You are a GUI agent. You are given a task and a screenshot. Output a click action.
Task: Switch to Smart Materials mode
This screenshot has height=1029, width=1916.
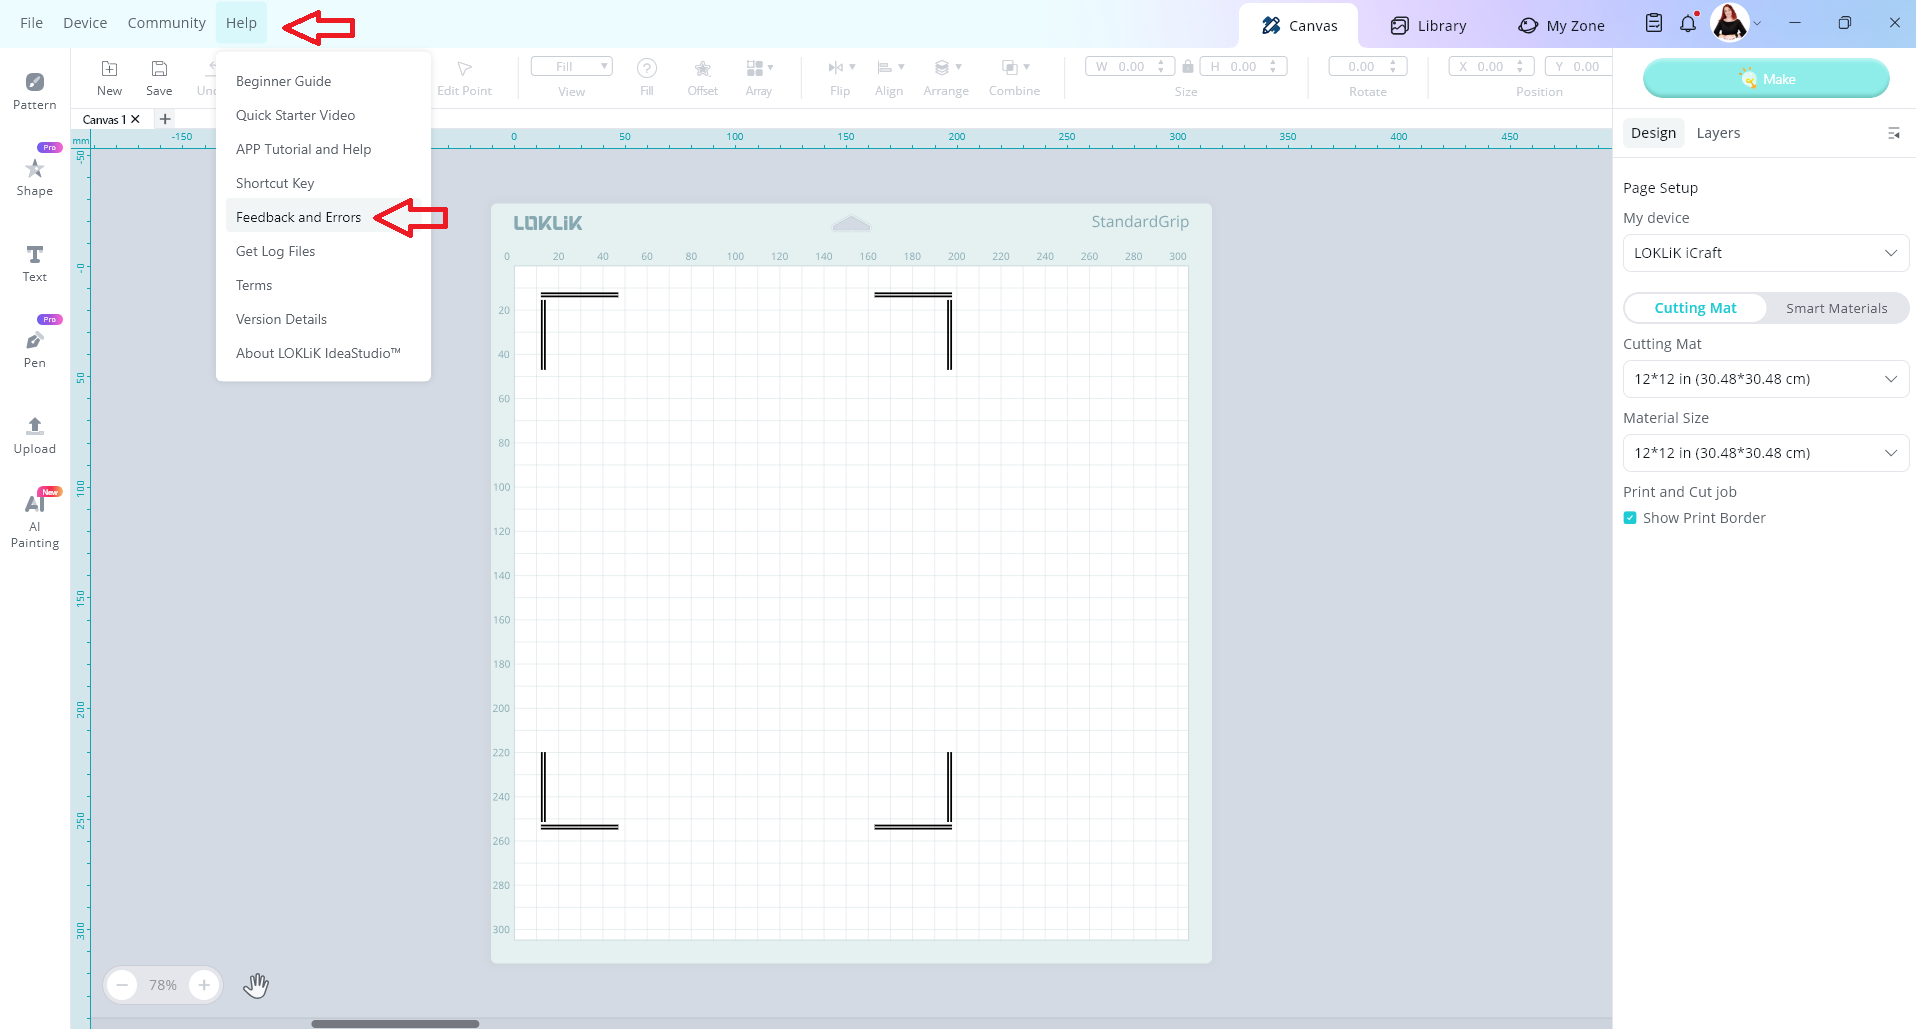(1836, 308)
